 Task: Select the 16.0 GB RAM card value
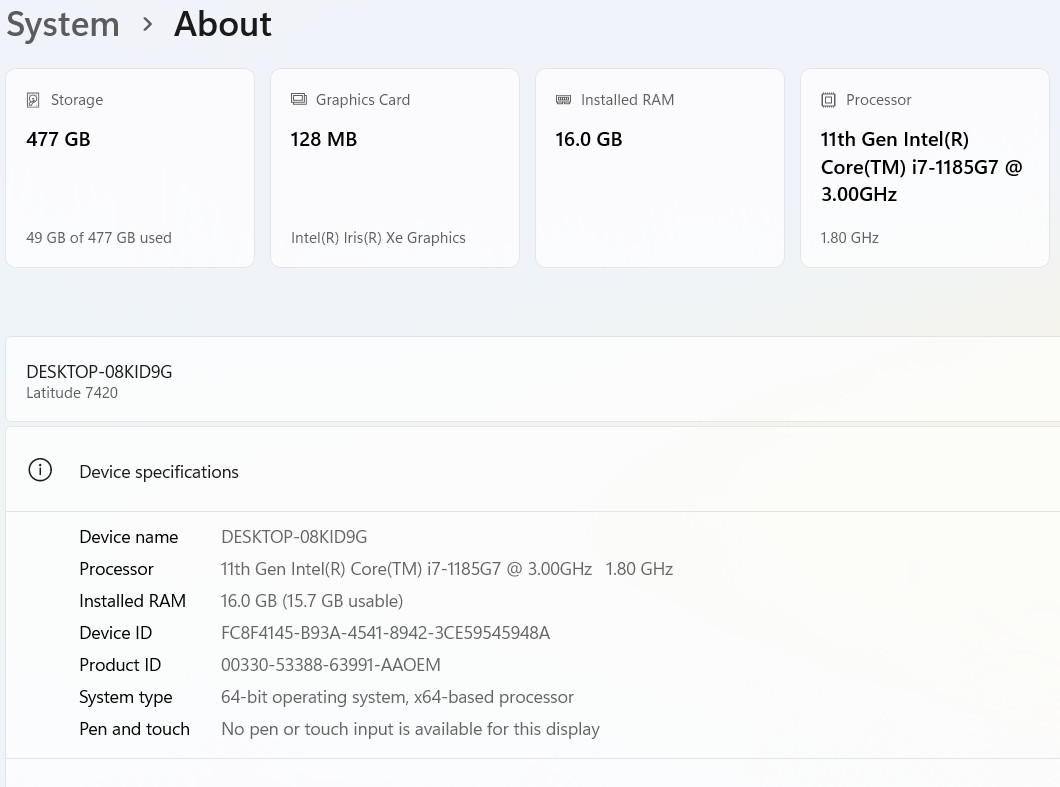pyautogui.click(x=589, y=139)
